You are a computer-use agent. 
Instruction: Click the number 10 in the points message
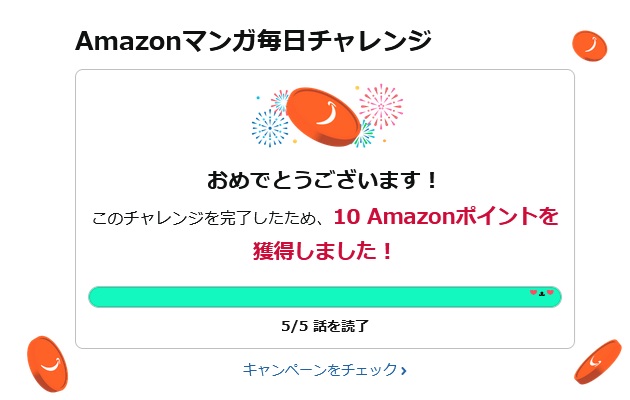click(x=346, y=216)
